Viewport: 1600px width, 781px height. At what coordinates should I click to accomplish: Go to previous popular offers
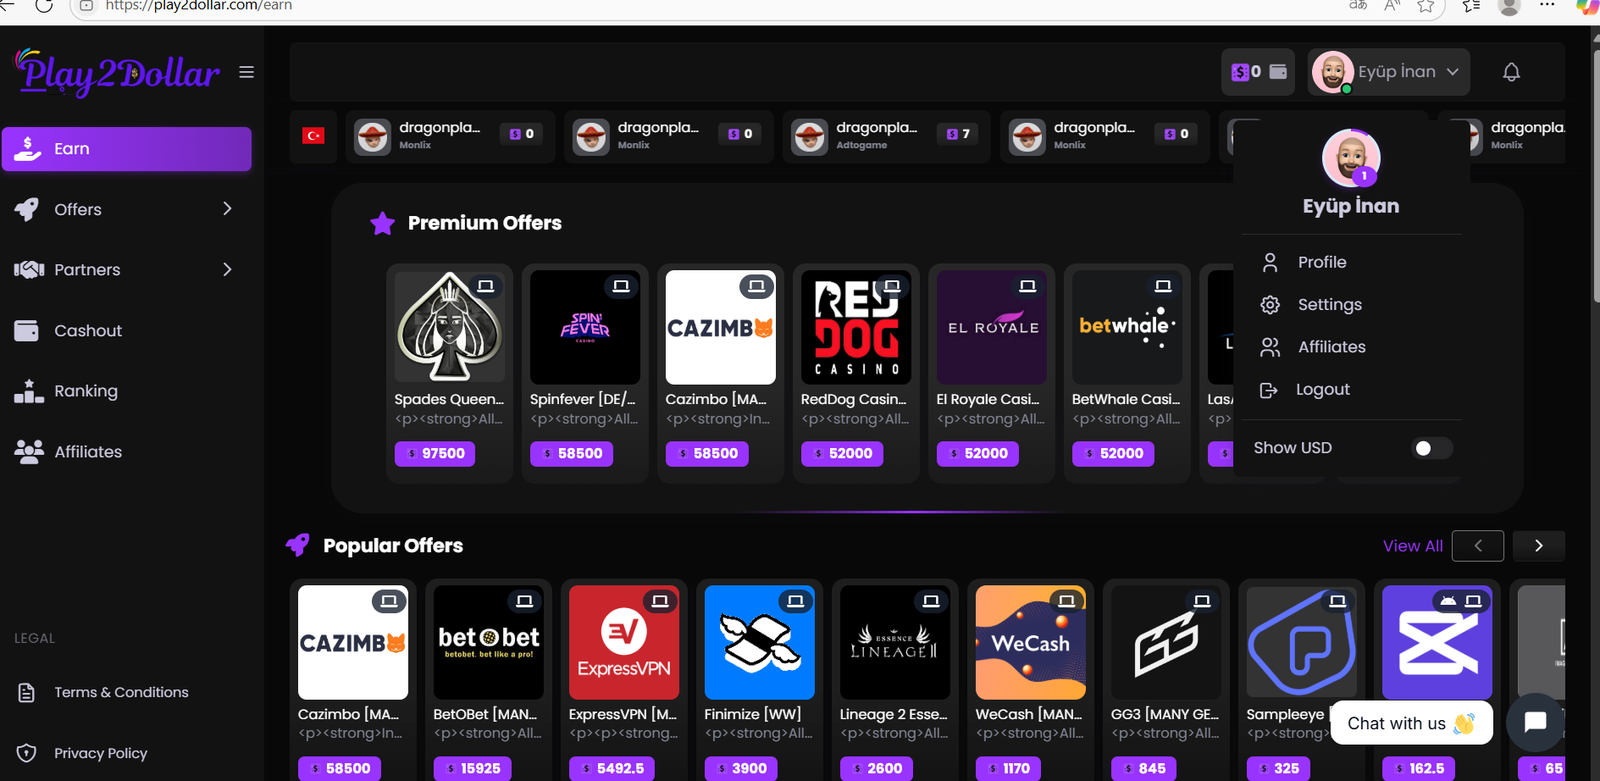(1478, 546)
